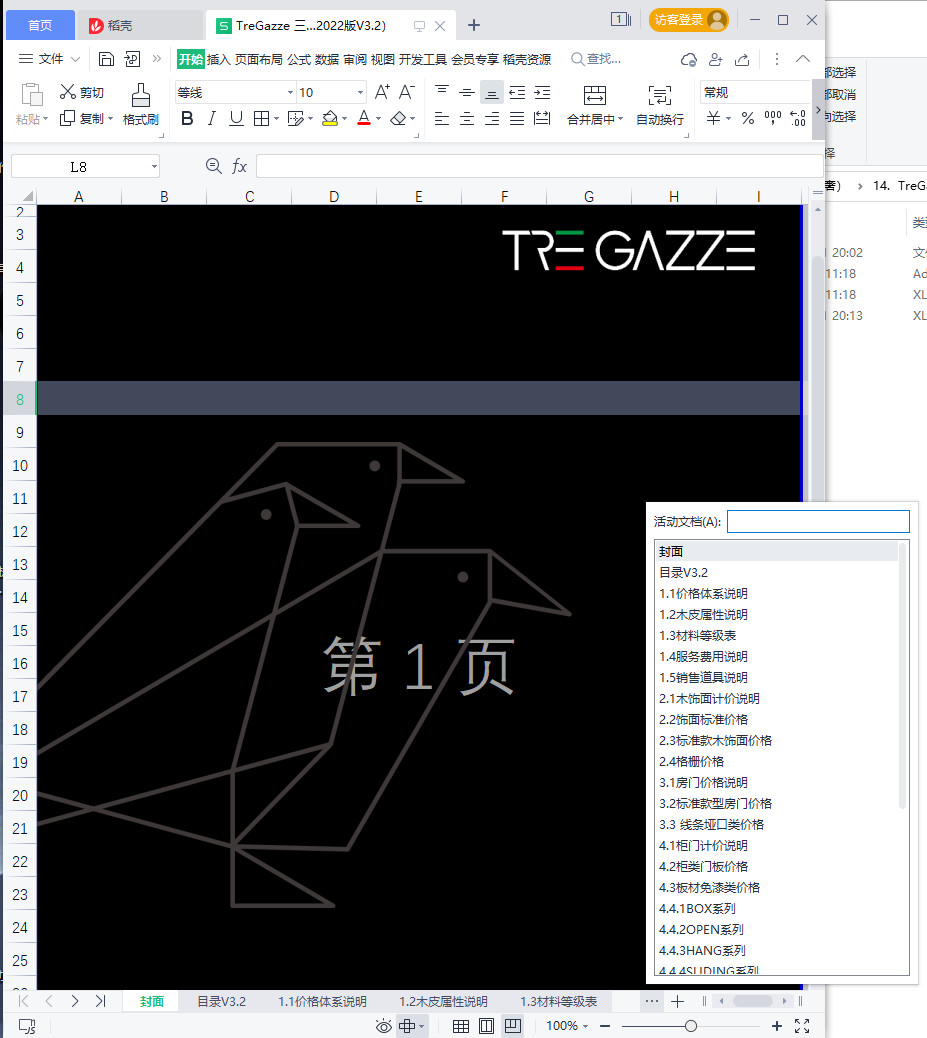This screenshot has width=927, height=1038.
Task: Add a new sheet with plus button
Action: click(x=677, y=1002)
